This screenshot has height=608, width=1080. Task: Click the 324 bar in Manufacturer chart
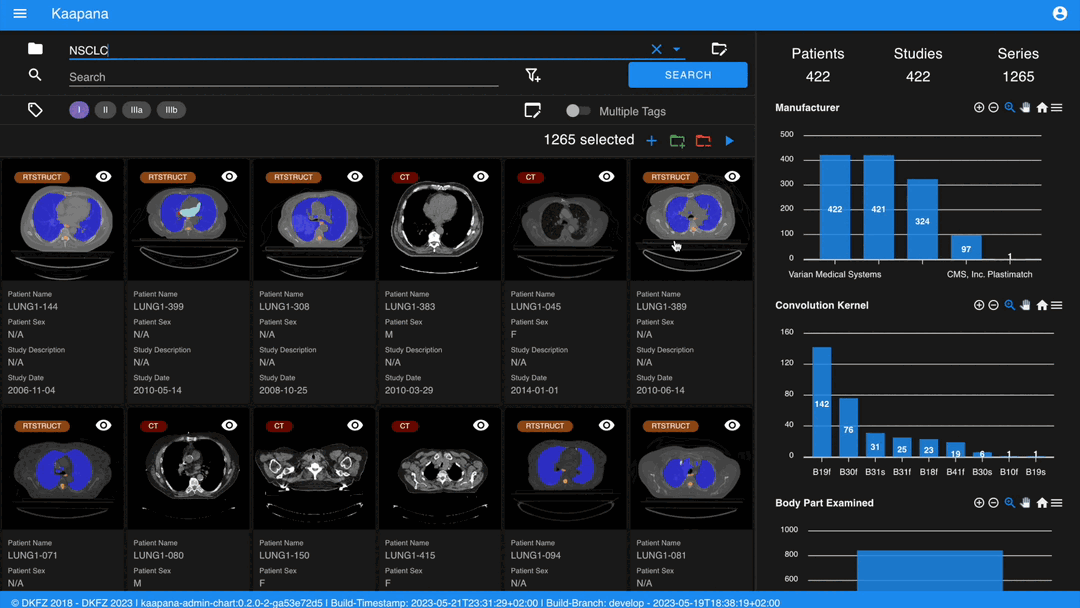click(922, 219)
